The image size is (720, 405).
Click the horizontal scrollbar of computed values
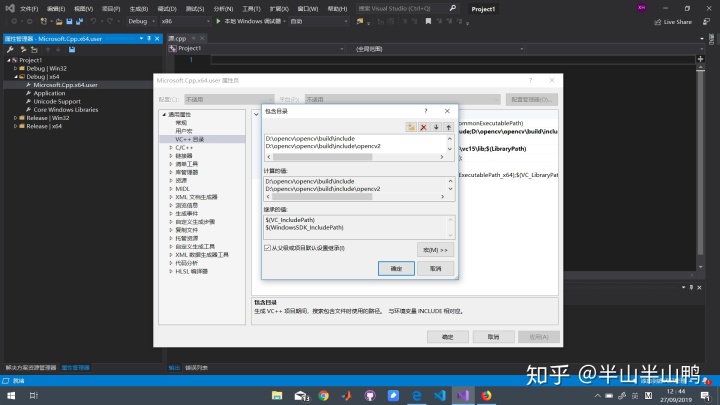pyautogui.click(x=322, y=197)
